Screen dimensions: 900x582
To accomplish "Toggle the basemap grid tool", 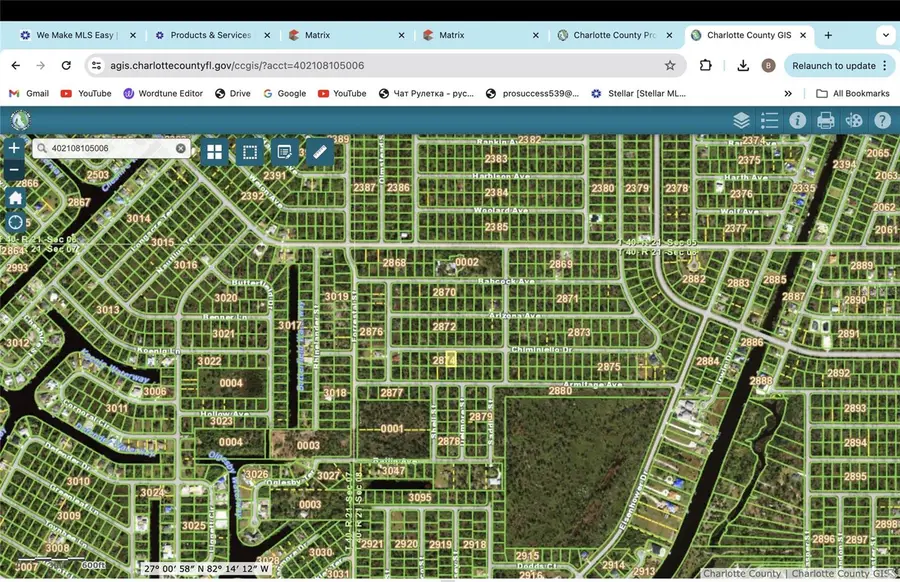I will click(214, 153).
